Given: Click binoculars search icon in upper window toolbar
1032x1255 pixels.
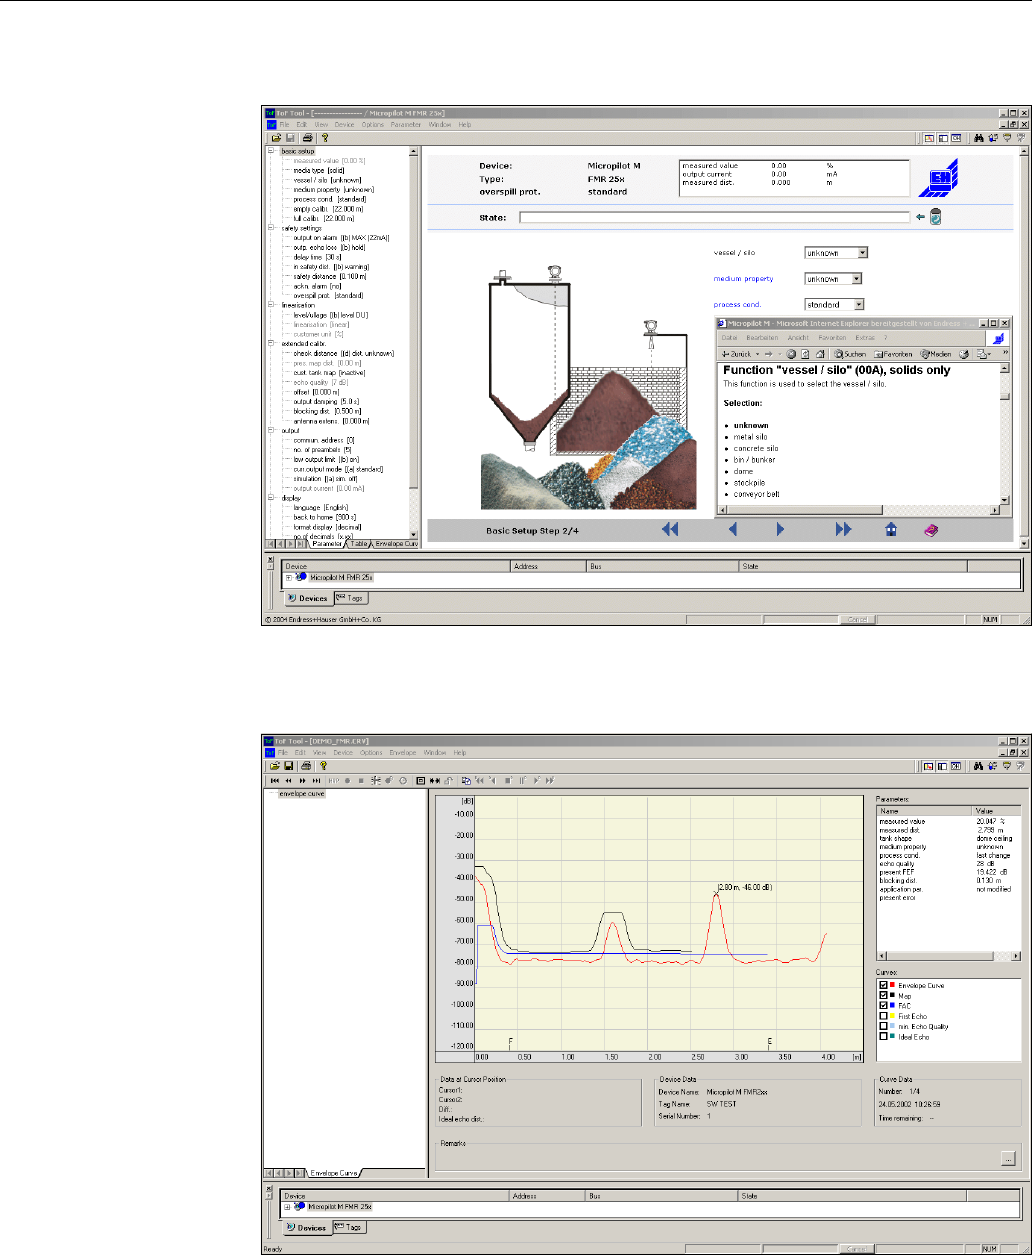Looking at the screenshot, I should click(979, 137).
